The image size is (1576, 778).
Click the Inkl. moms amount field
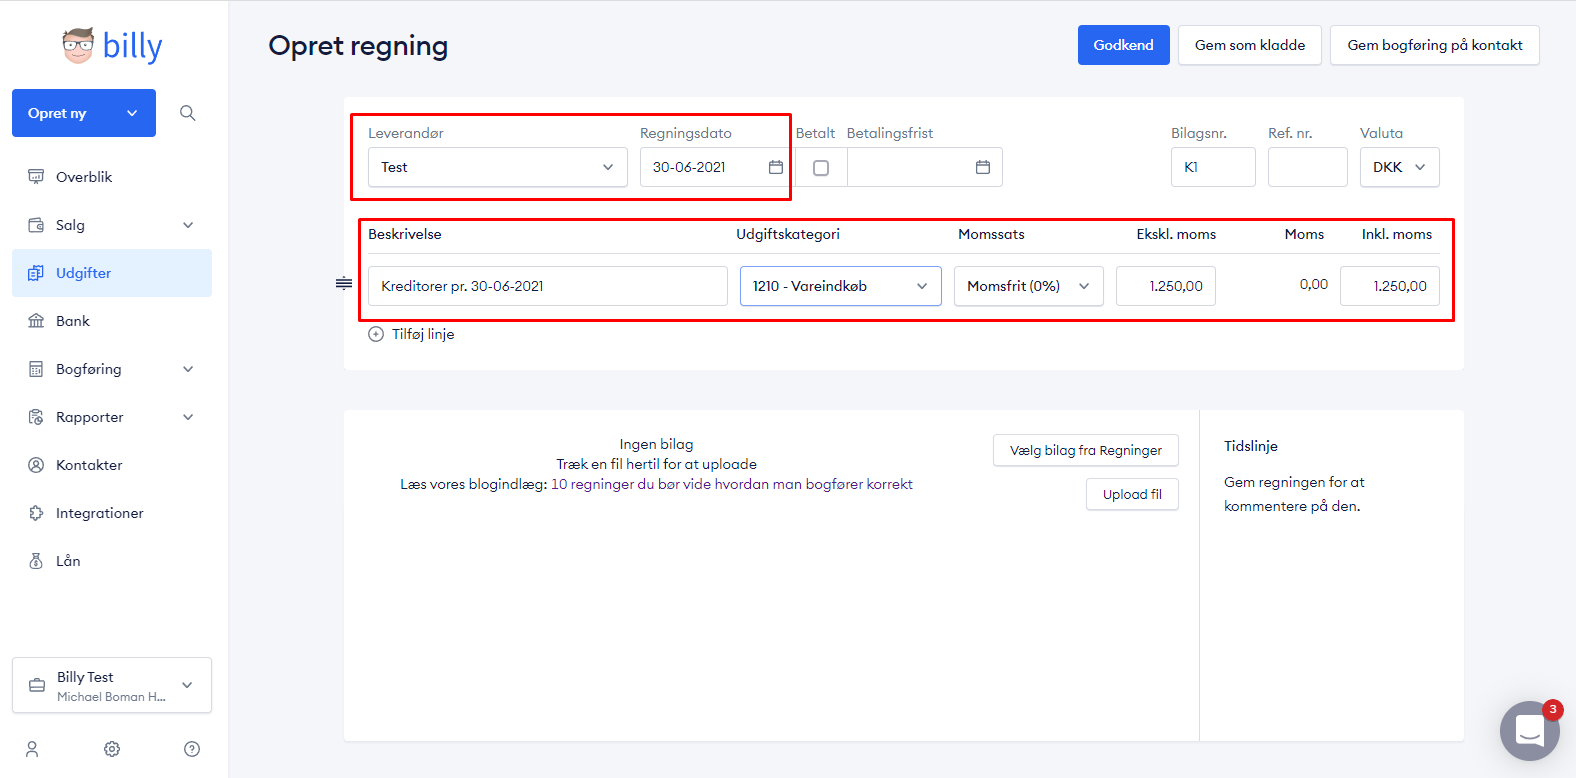click(x=1390, y=286)
